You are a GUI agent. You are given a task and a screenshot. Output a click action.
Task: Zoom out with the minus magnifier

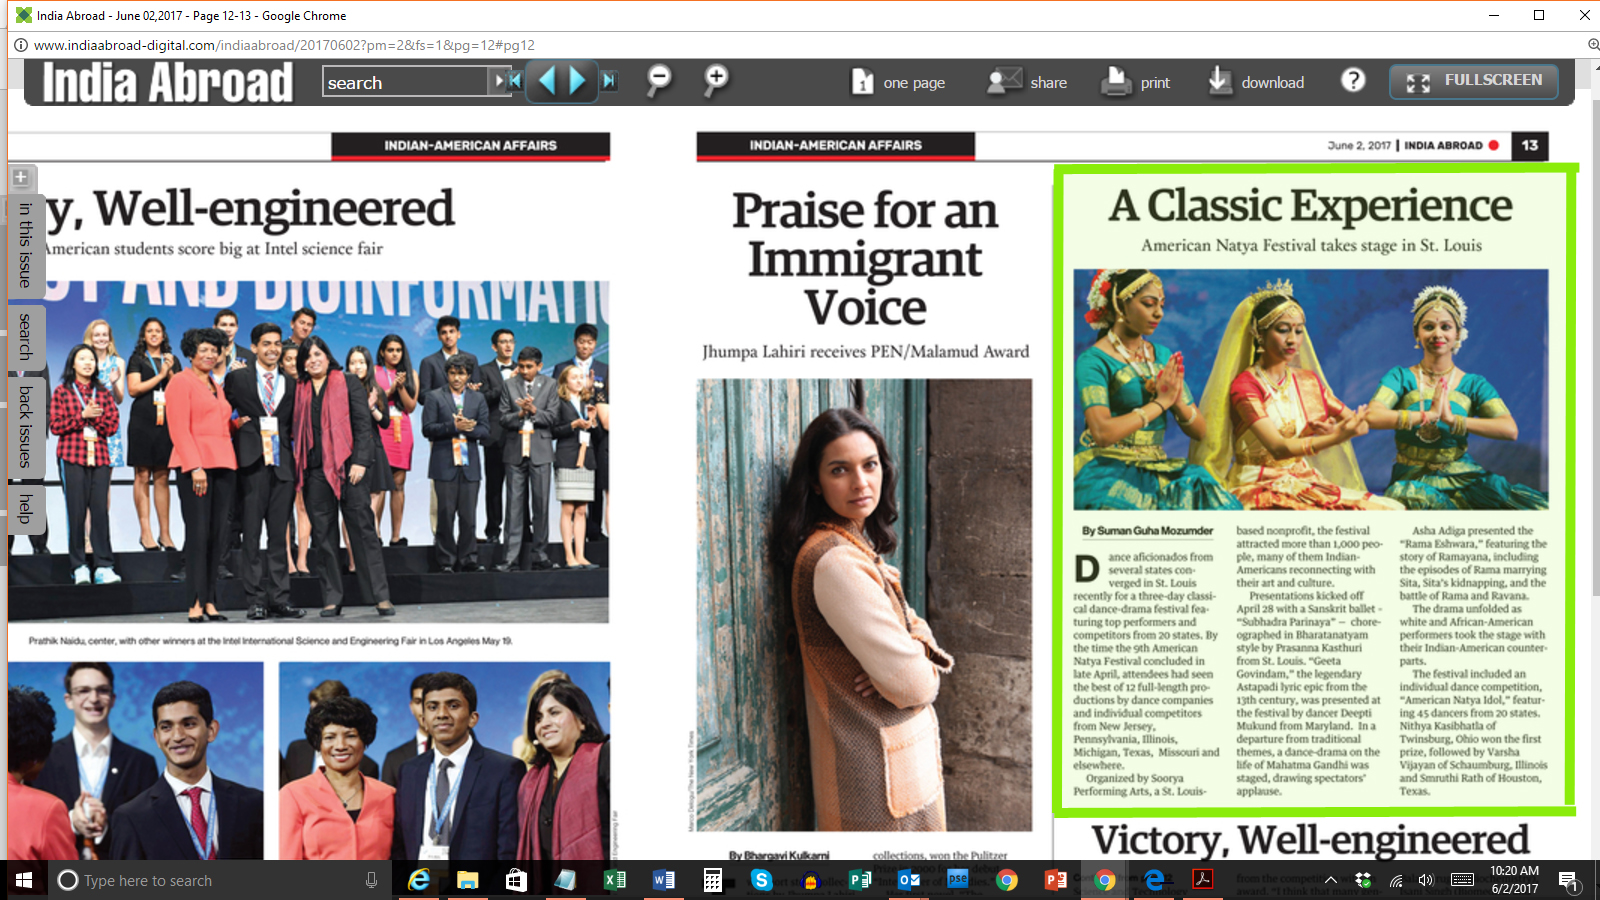[659, 80]
